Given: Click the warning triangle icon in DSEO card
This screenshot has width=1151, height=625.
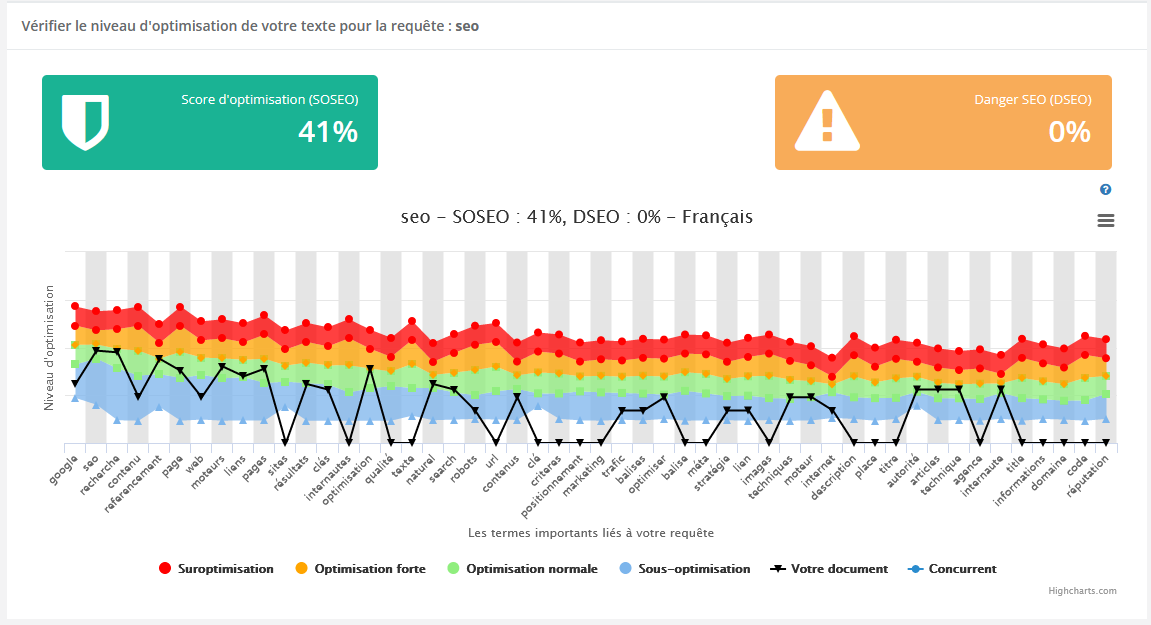Looking at the screenshot, I should [826, 122].
